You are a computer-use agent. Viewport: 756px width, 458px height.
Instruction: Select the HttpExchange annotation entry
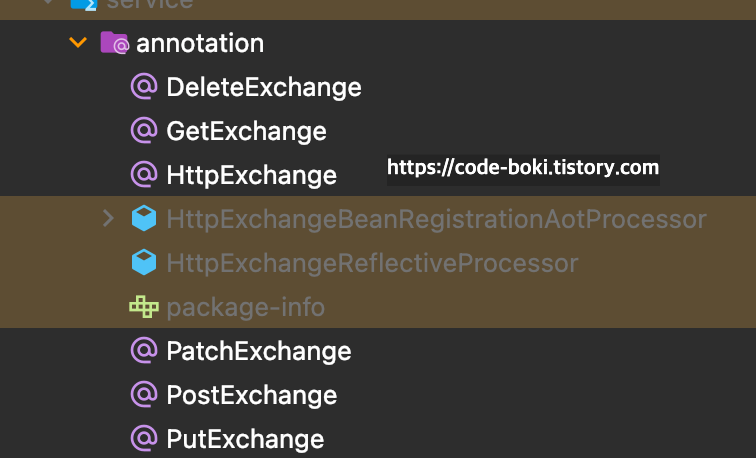click(x=251, y=175)
